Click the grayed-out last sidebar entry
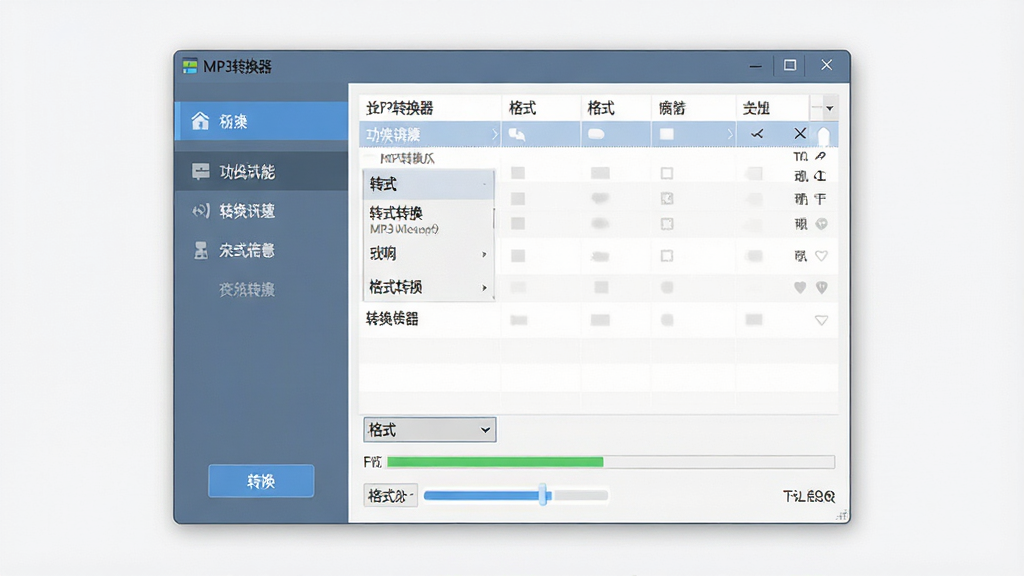This screenshot has height=576, width=1024. point(247,289)
